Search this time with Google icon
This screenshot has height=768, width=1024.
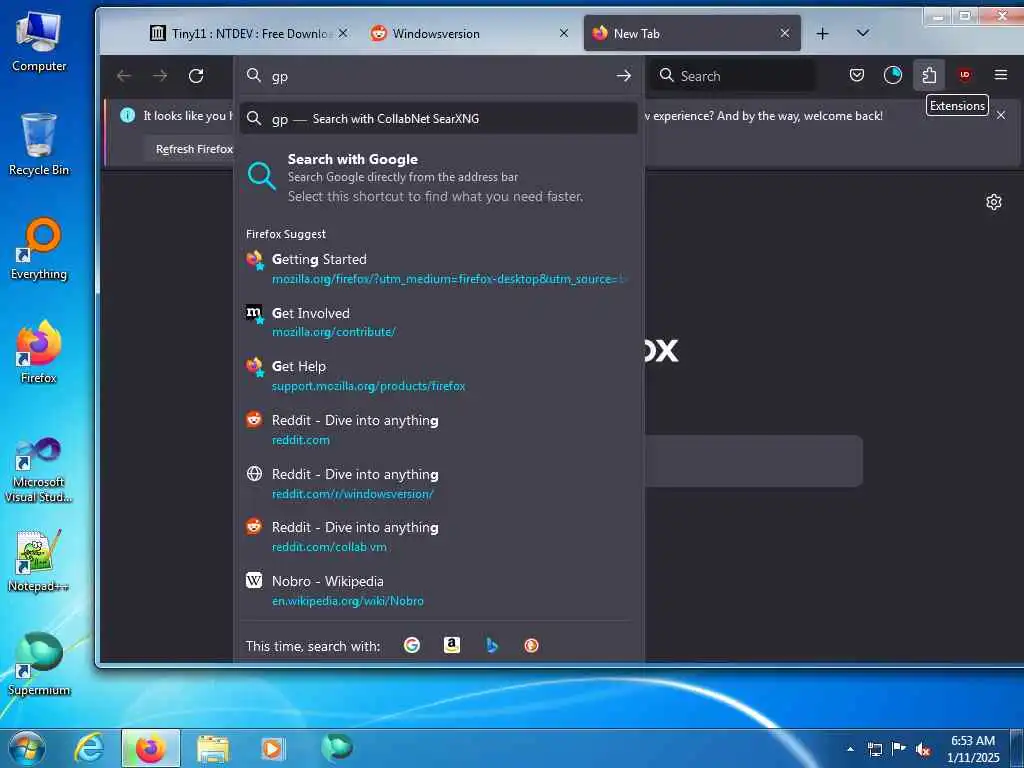point(411,645)
